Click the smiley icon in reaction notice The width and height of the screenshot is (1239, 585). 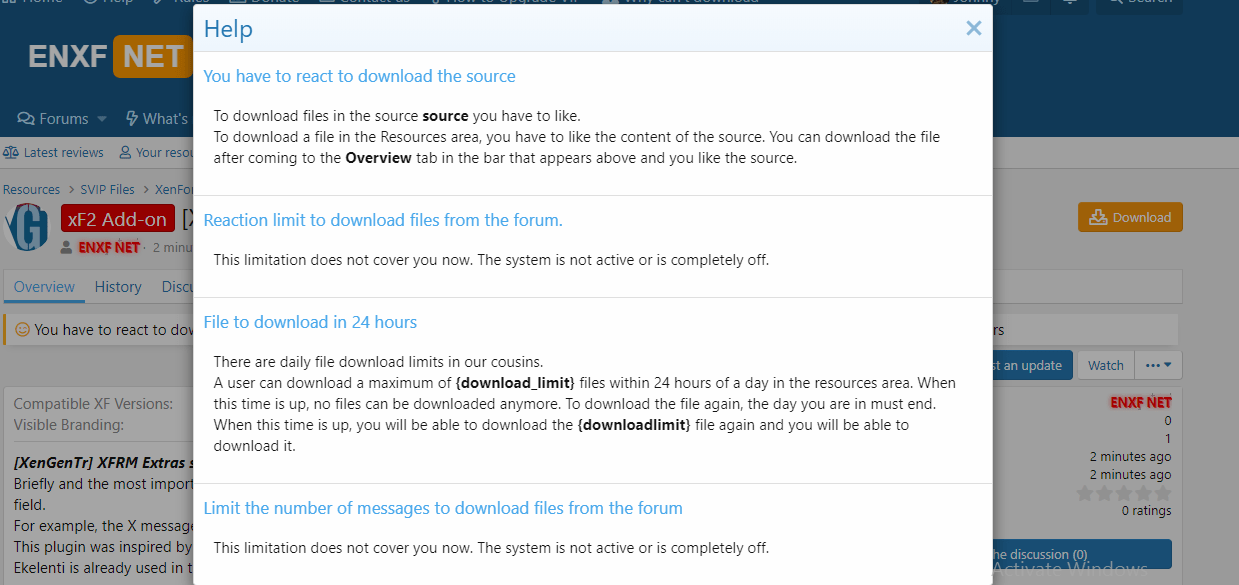click(x=22, y=329)
